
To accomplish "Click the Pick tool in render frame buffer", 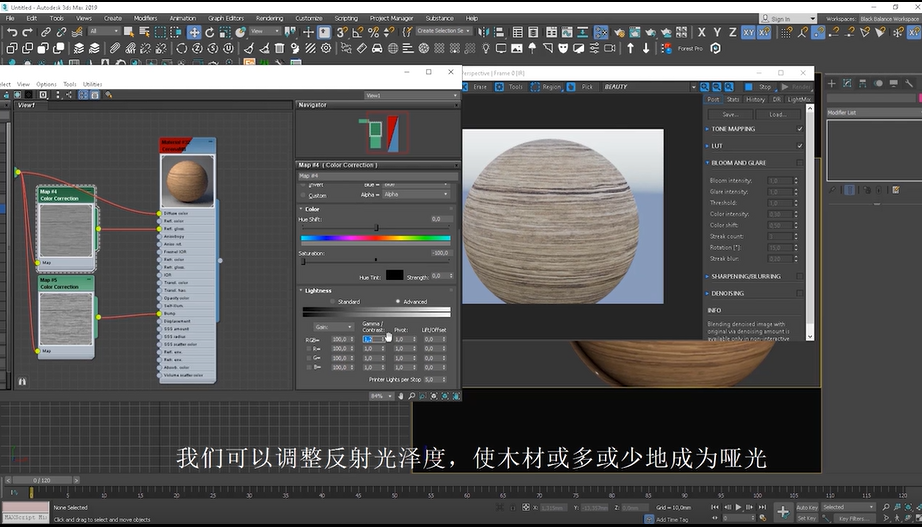I will click(581, 86).
